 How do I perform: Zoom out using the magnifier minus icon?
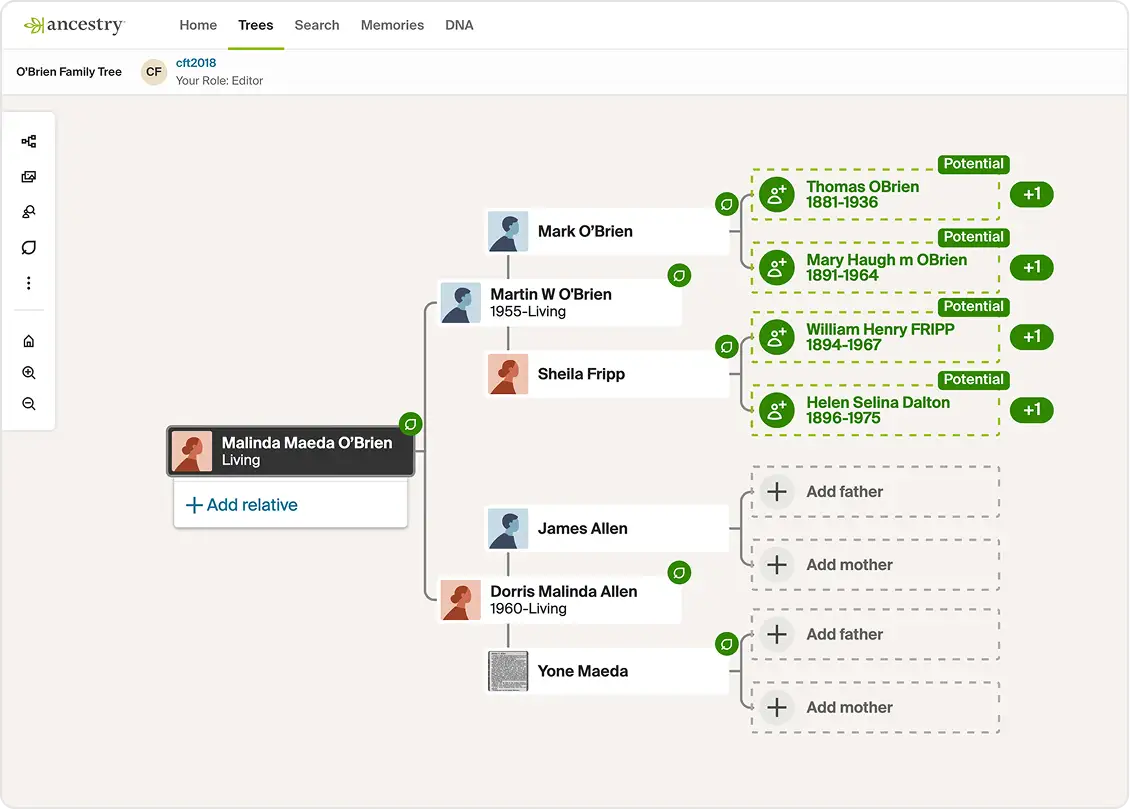(29, 403)
